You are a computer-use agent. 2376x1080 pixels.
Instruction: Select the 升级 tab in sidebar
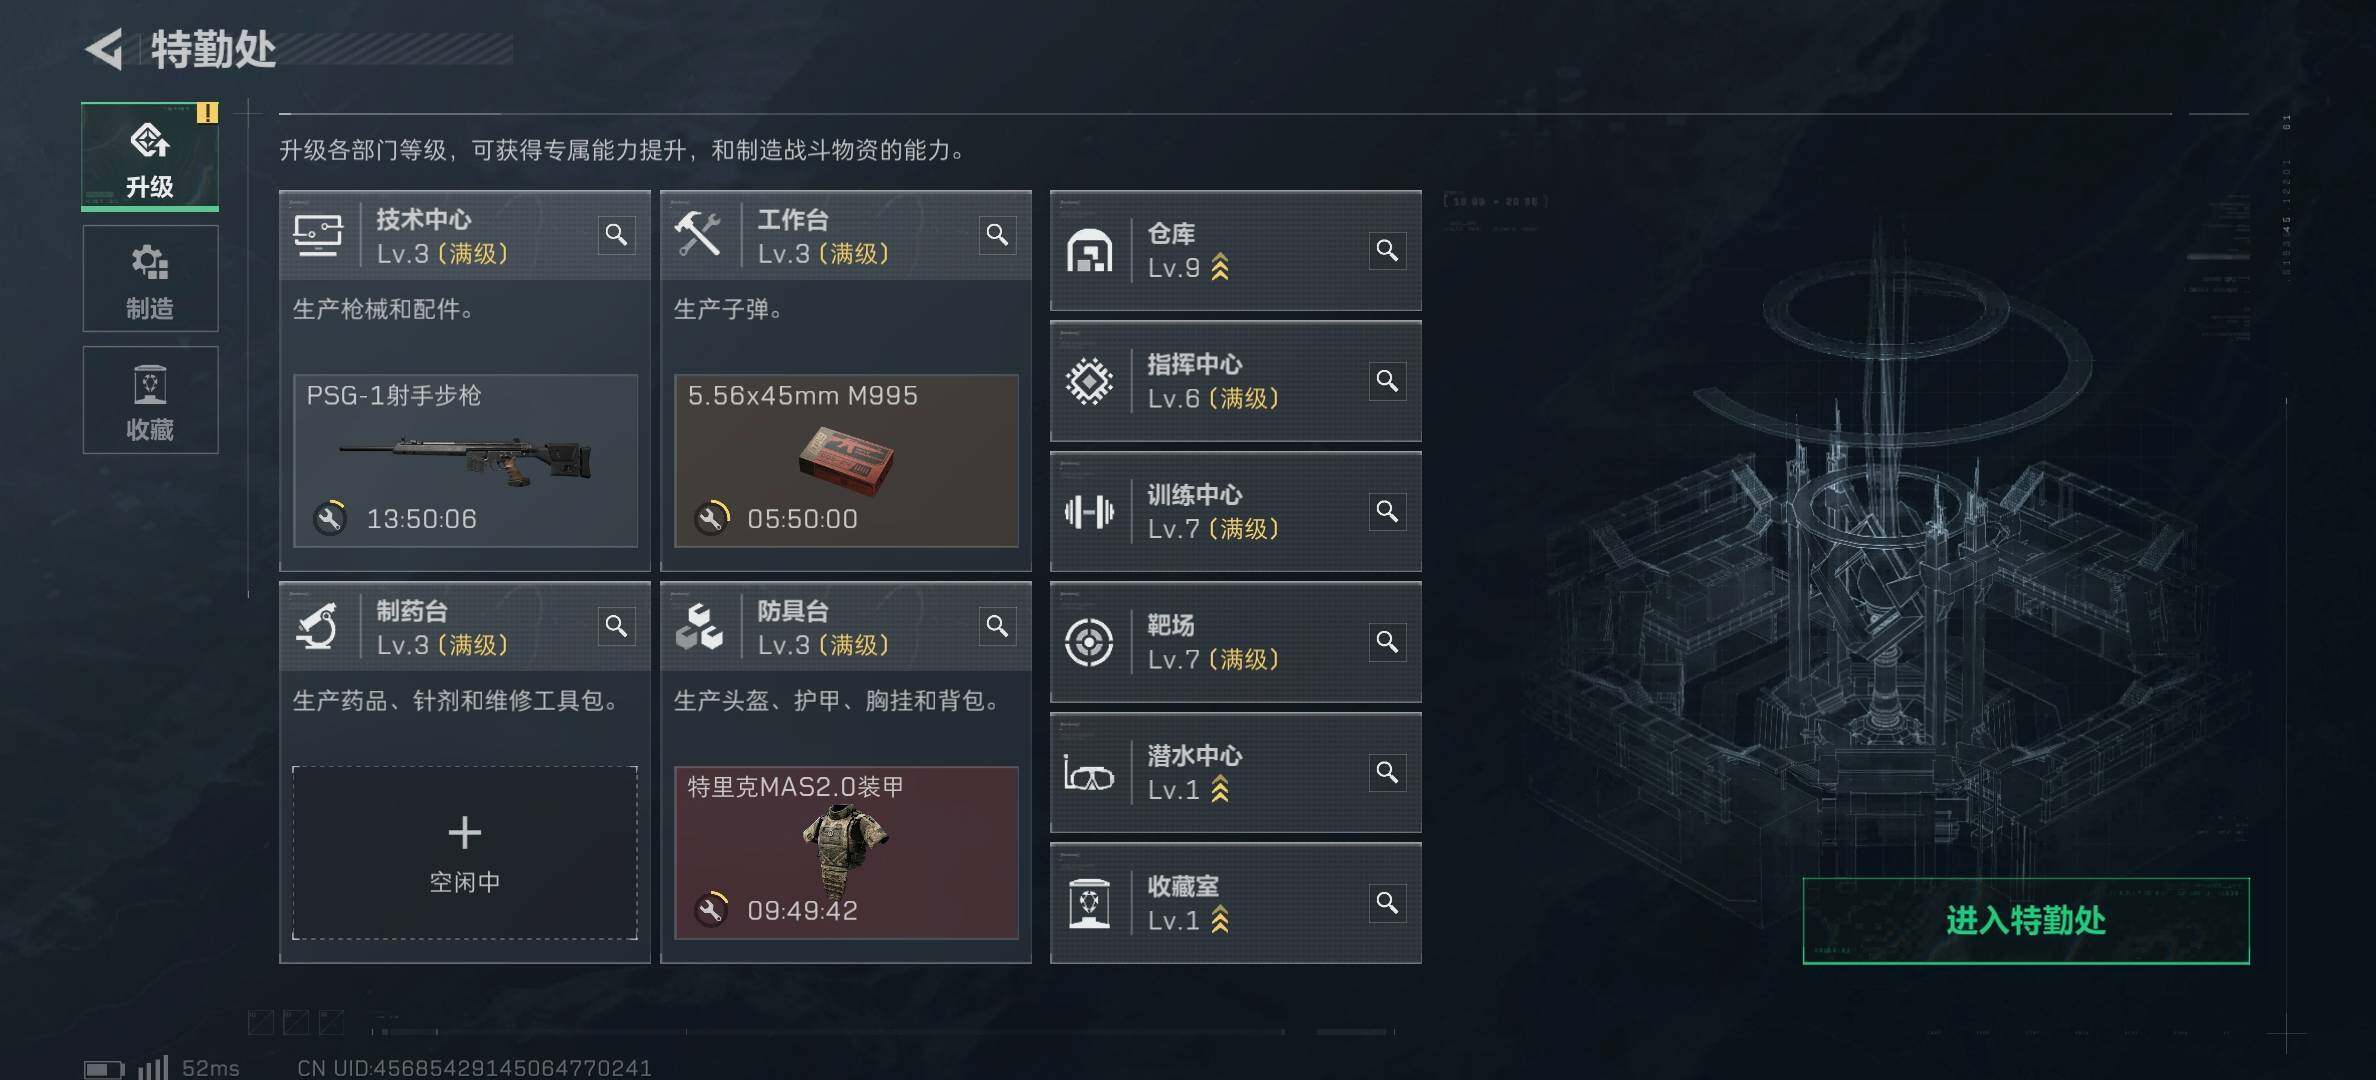tap(150, 157)
